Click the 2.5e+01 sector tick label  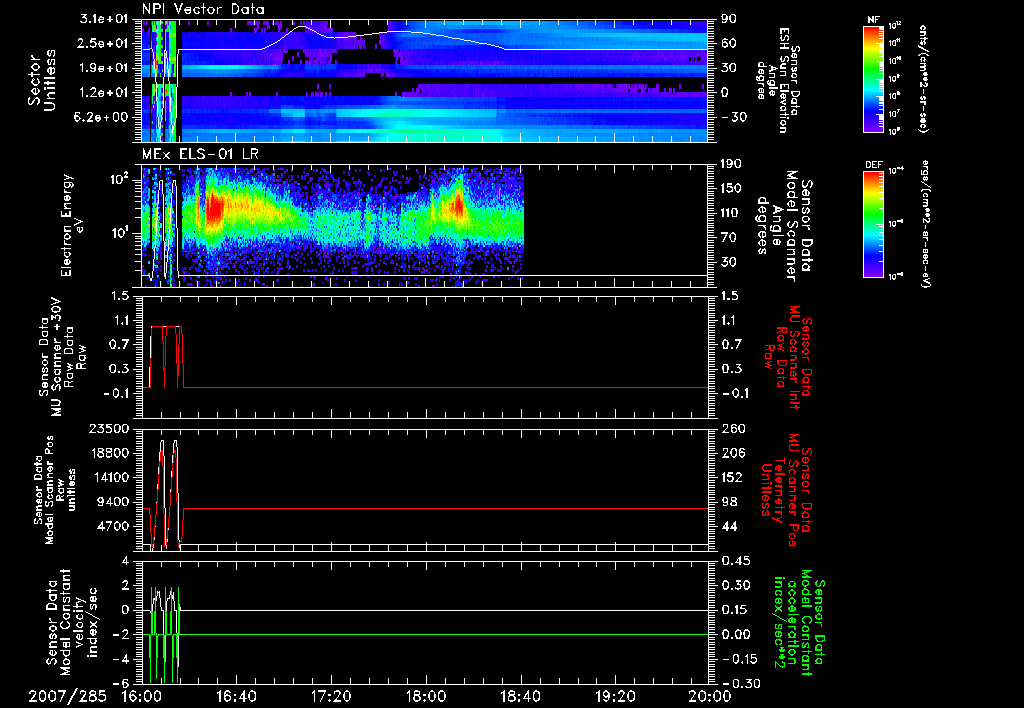tap(103, 43)
